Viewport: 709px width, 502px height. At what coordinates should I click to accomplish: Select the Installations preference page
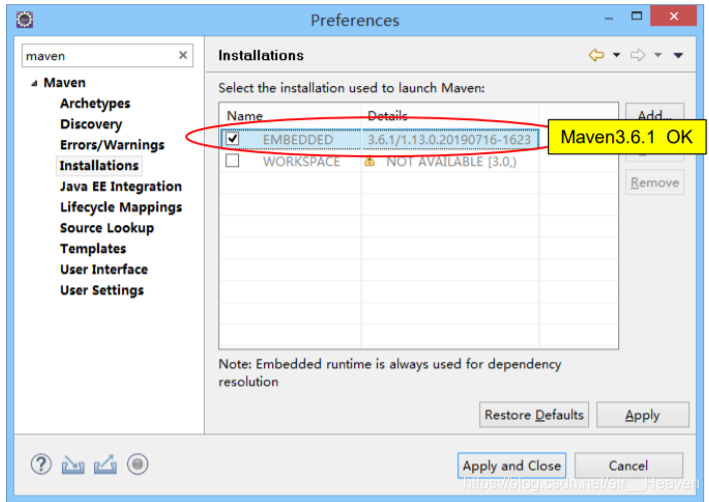point(99,166)
